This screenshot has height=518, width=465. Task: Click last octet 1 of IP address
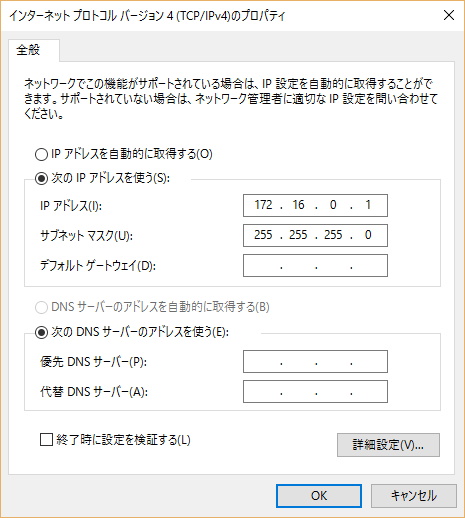tap(368, 205)
